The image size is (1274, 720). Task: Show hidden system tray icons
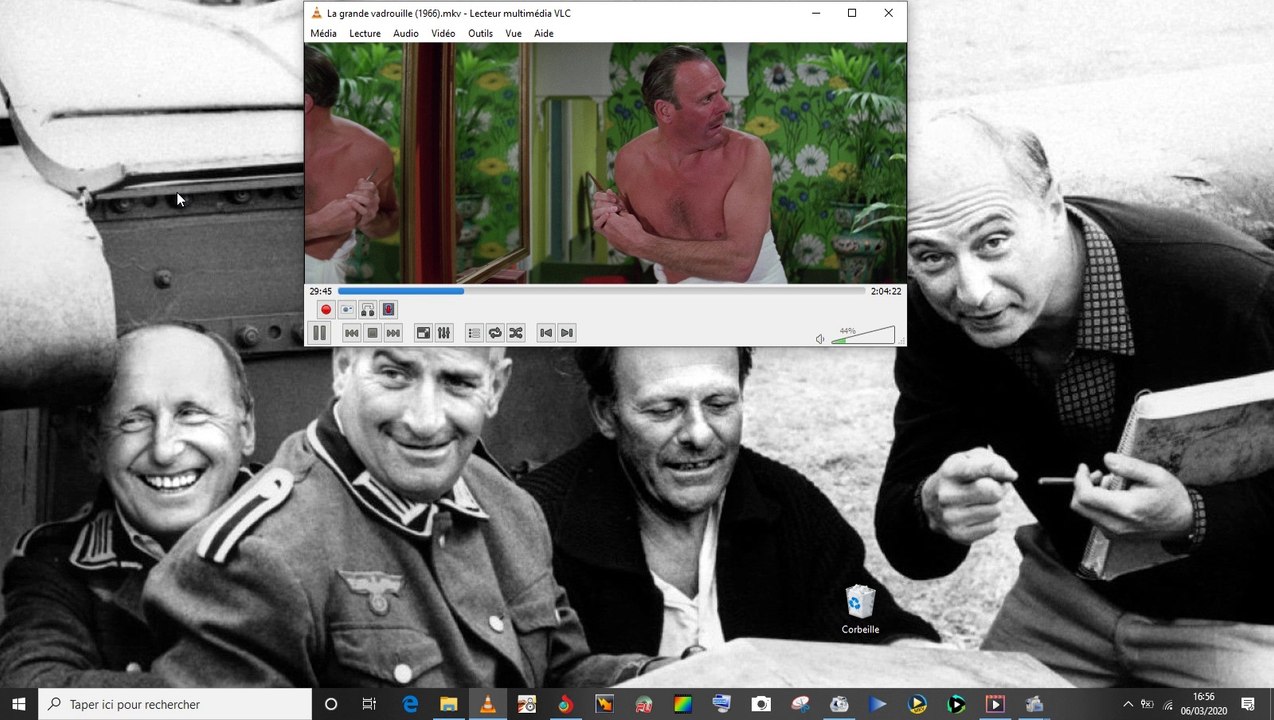pyautogui.click(x=1128, y=704)
